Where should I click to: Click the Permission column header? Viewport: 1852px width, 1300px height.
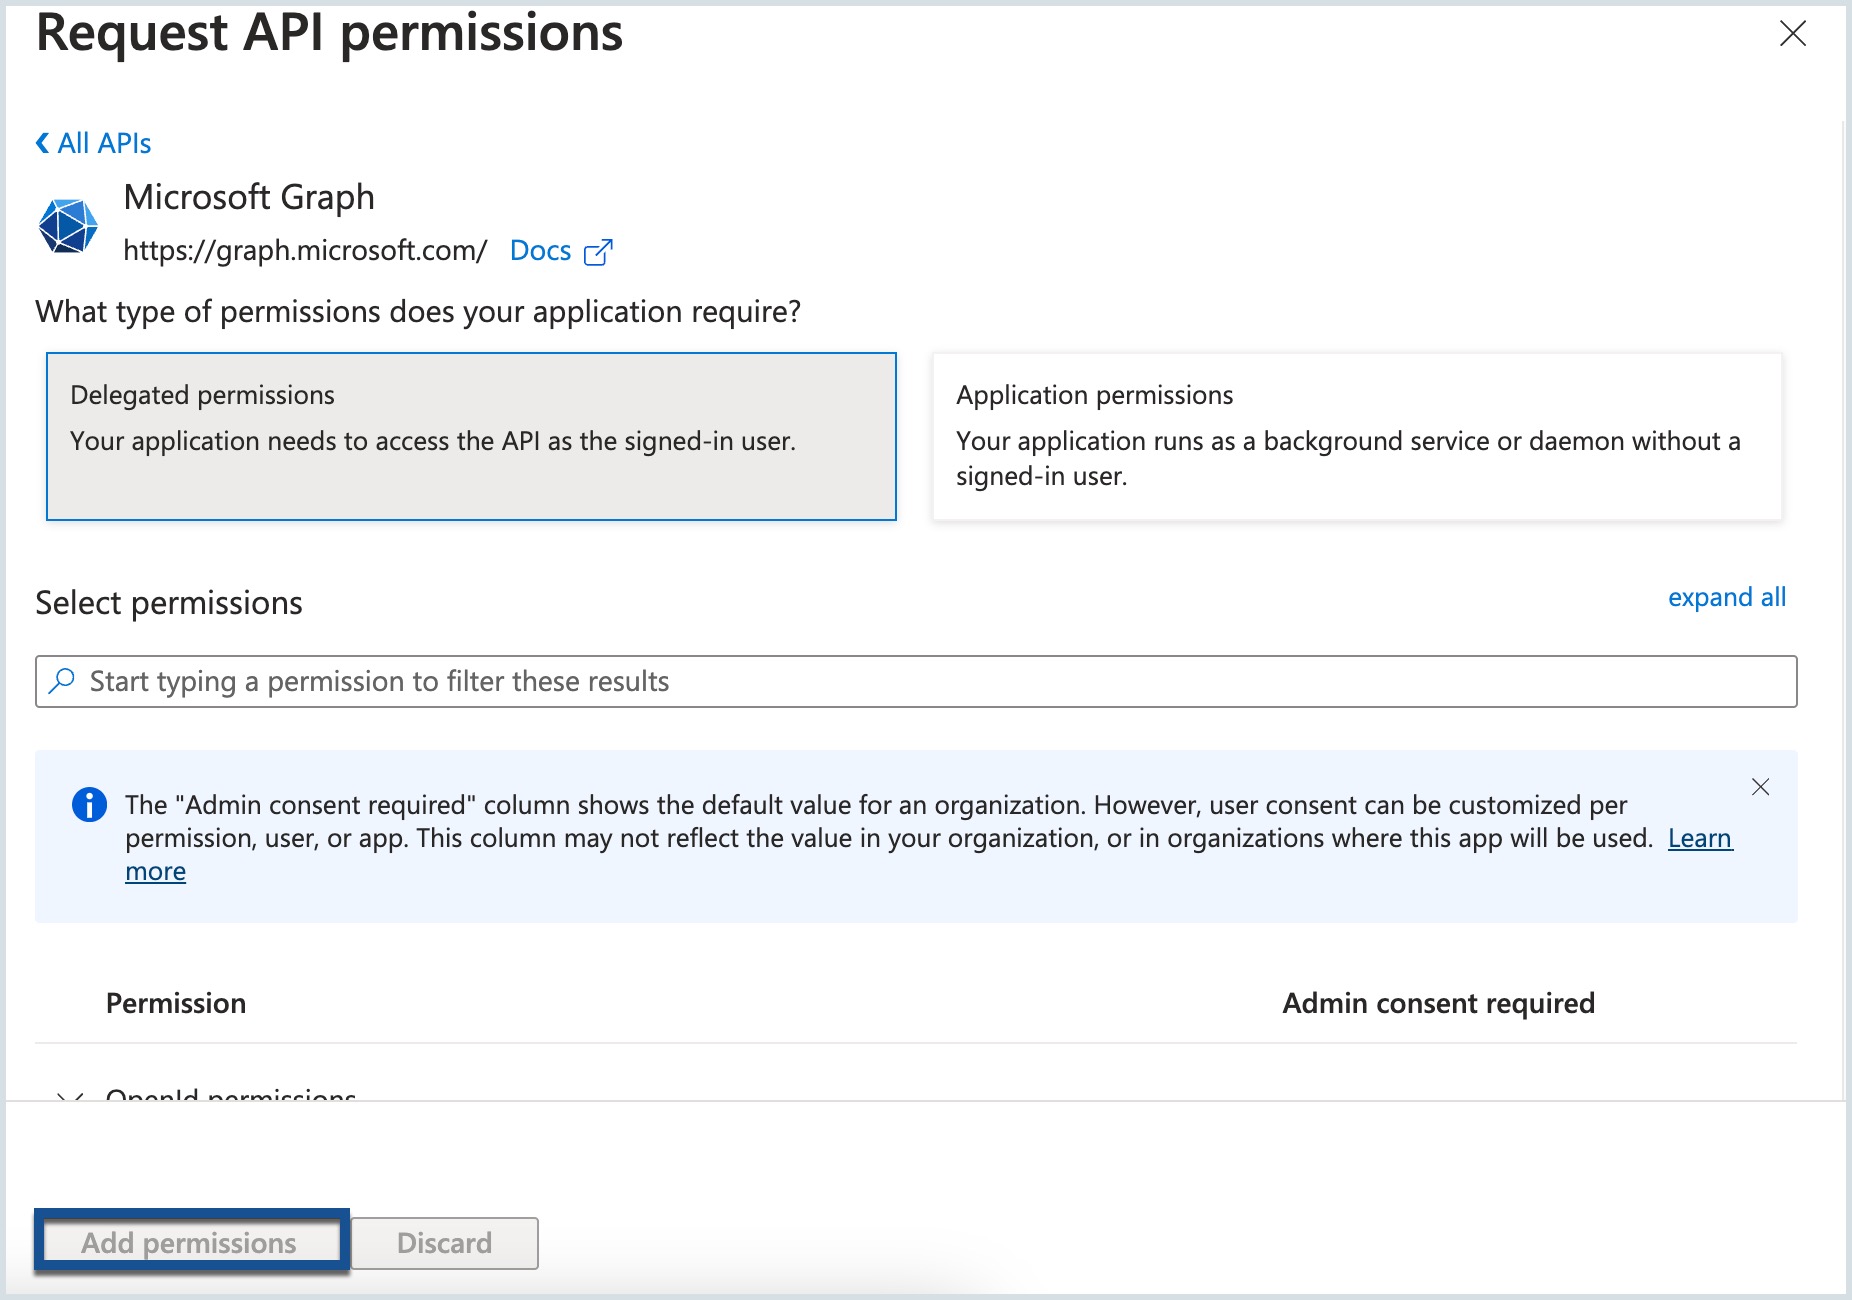176,1003
